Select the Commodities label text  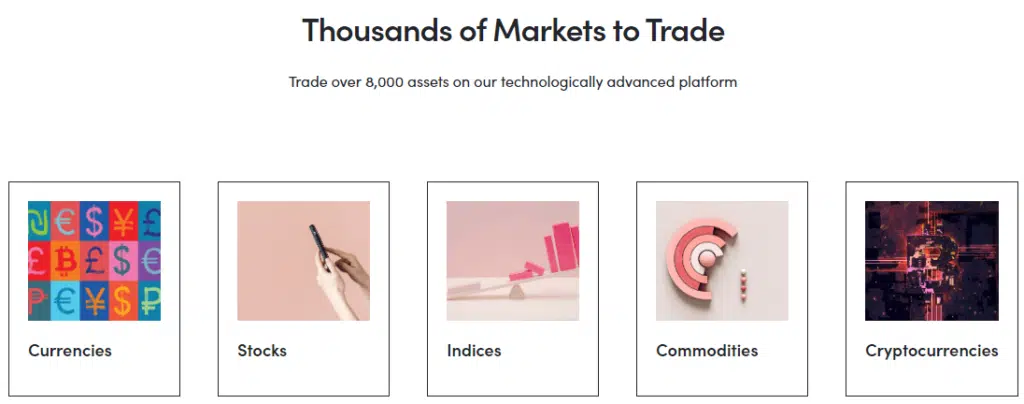click(707, 351)
